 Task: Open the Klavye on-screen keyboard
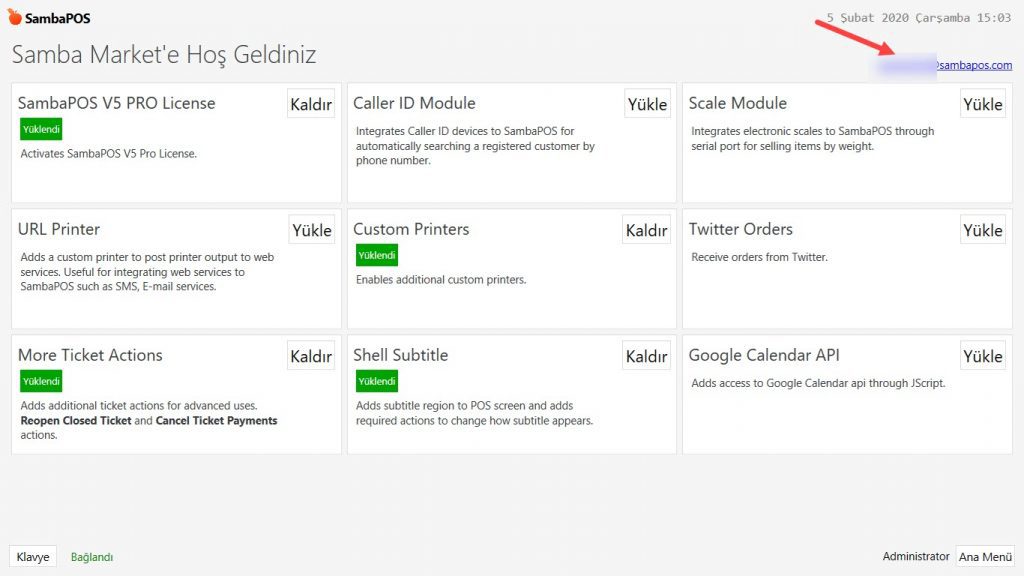(x=33, y=557)
